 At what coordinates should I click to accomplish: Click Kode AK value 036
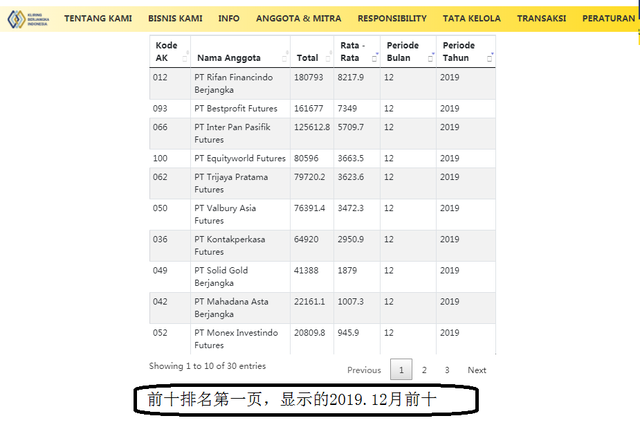(x=160, y=239)
